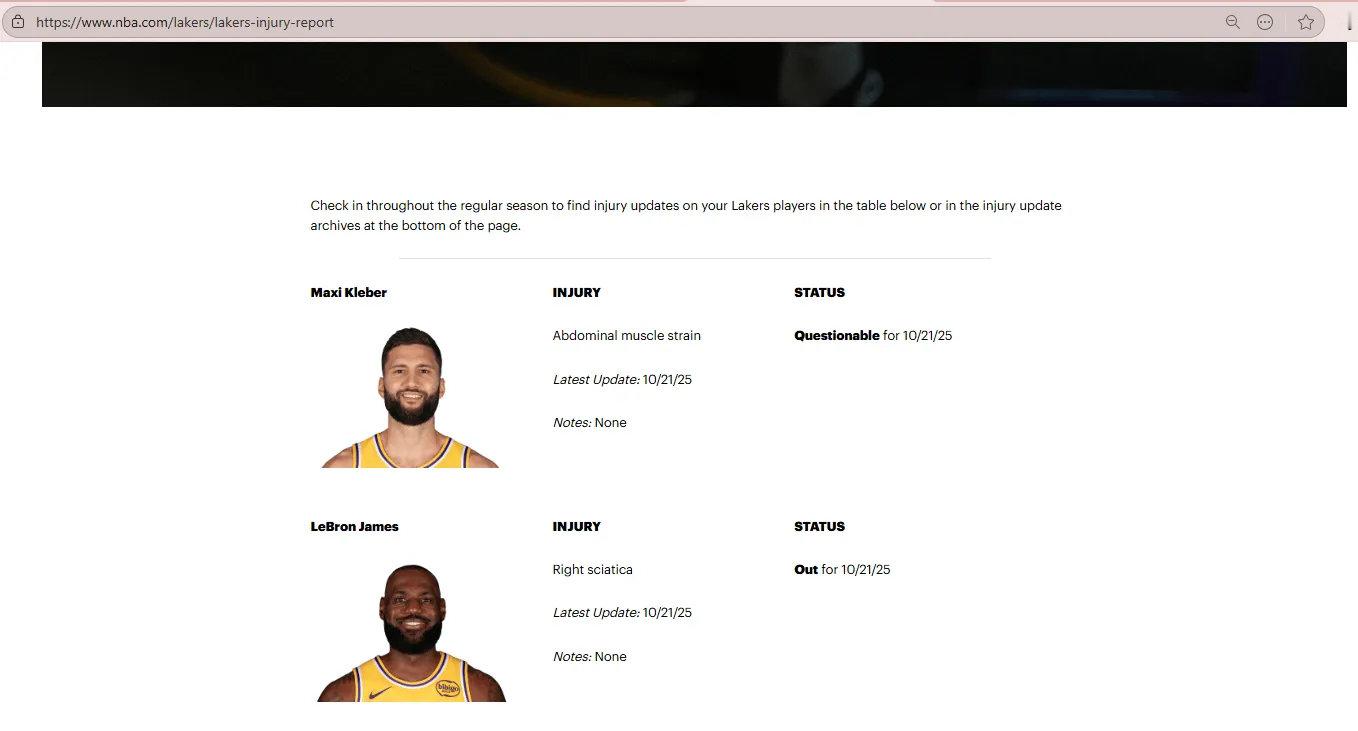Click 'Questionable for 10/21/25' status text
The image size is (1358, 731).
coord(873,336)
